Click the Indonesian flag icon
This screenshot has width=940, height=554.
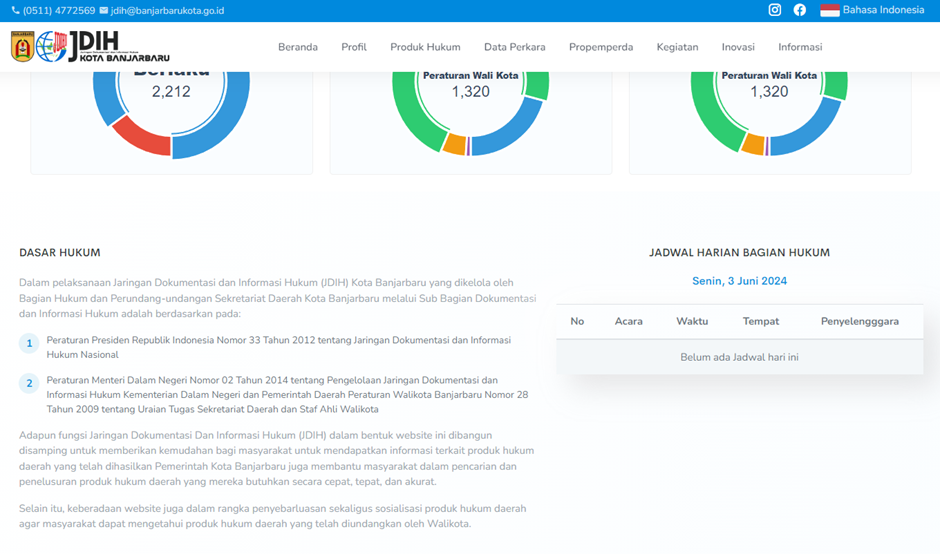(x=829, y=10)
